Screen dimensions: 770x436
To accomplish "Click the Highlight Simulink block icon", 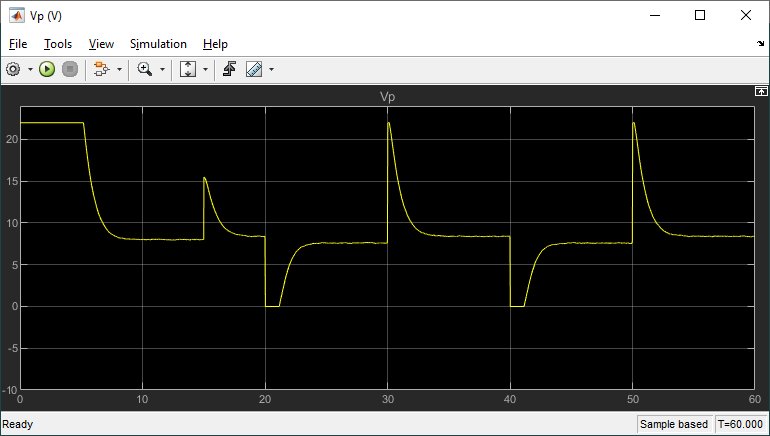I will pos(100,69).
